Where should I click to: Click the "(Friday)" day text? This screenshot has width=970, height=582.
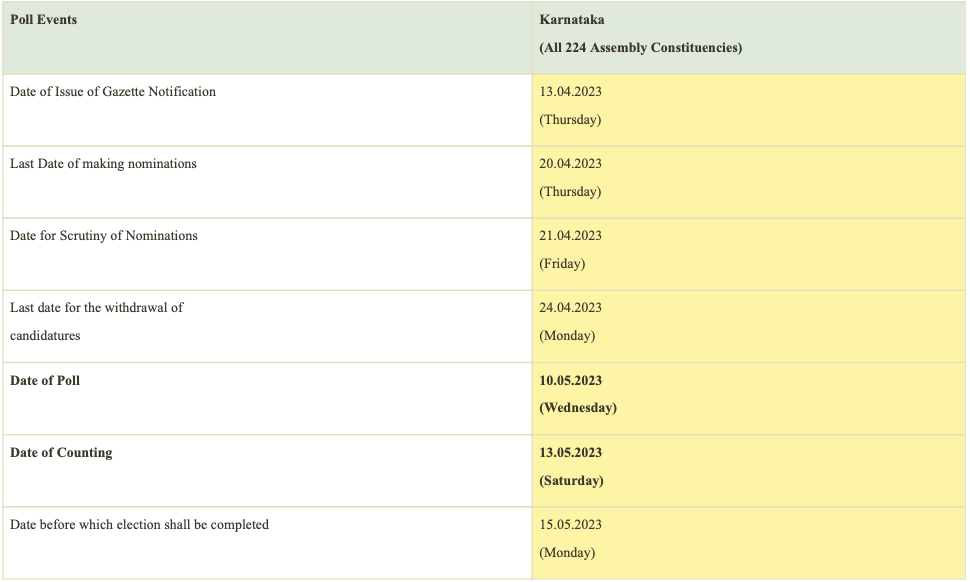click(562, 264)
